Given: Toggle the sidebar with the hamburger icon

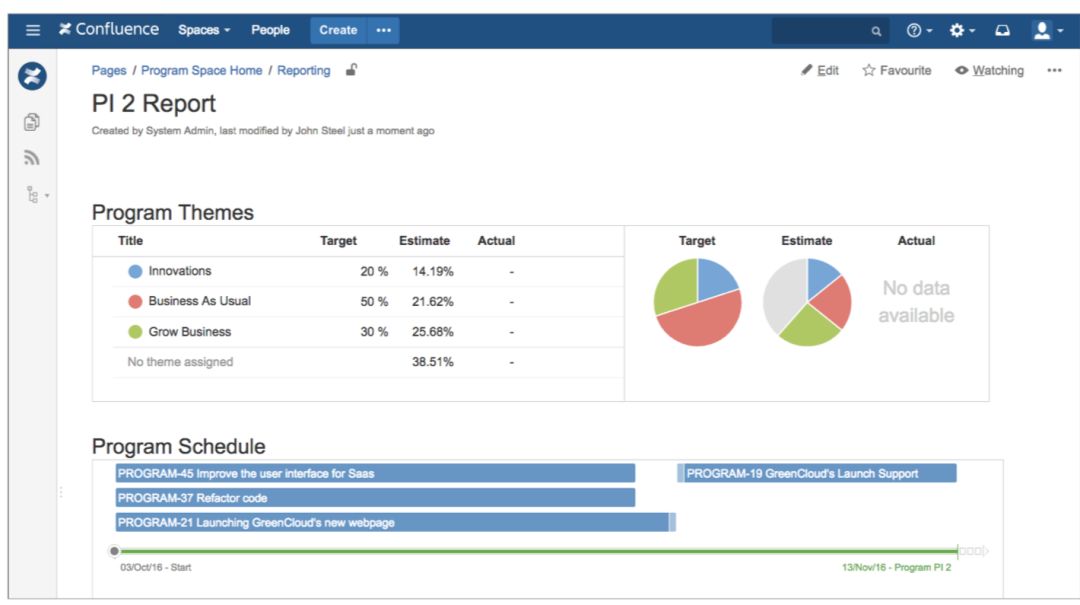Looking at the screenshot, I should [x=33, y=30].
